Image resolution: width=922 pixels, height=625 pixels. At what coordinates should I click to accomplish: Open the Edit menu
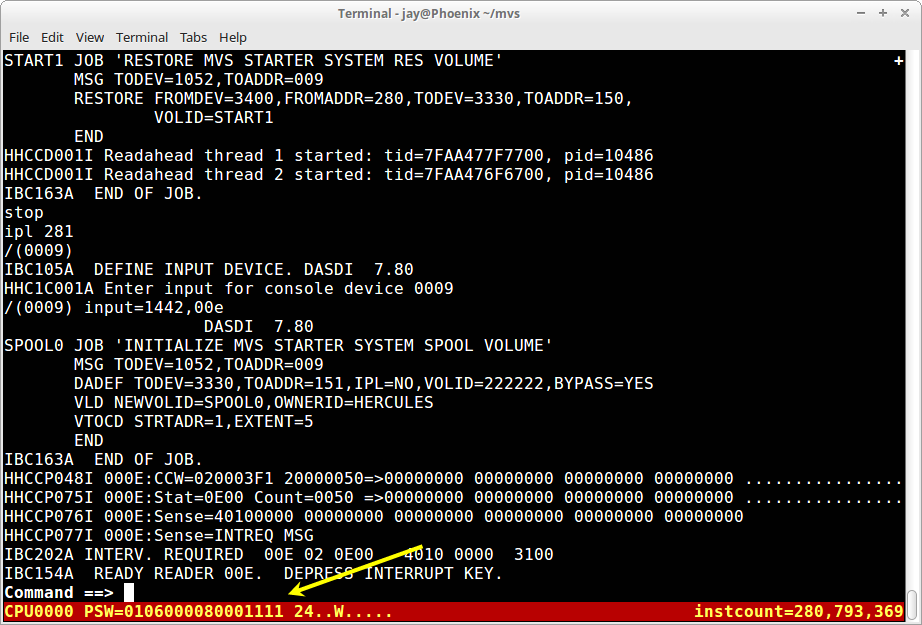[52, 38]
